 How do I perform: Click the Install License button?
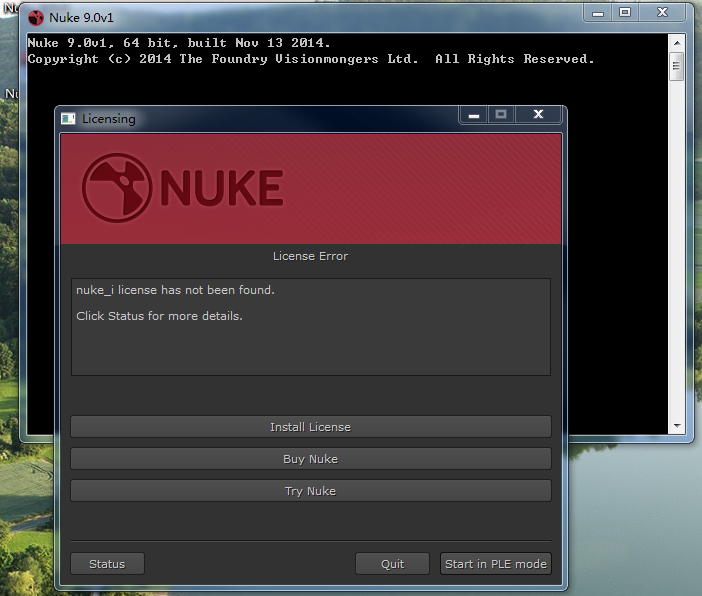point(311,427)
